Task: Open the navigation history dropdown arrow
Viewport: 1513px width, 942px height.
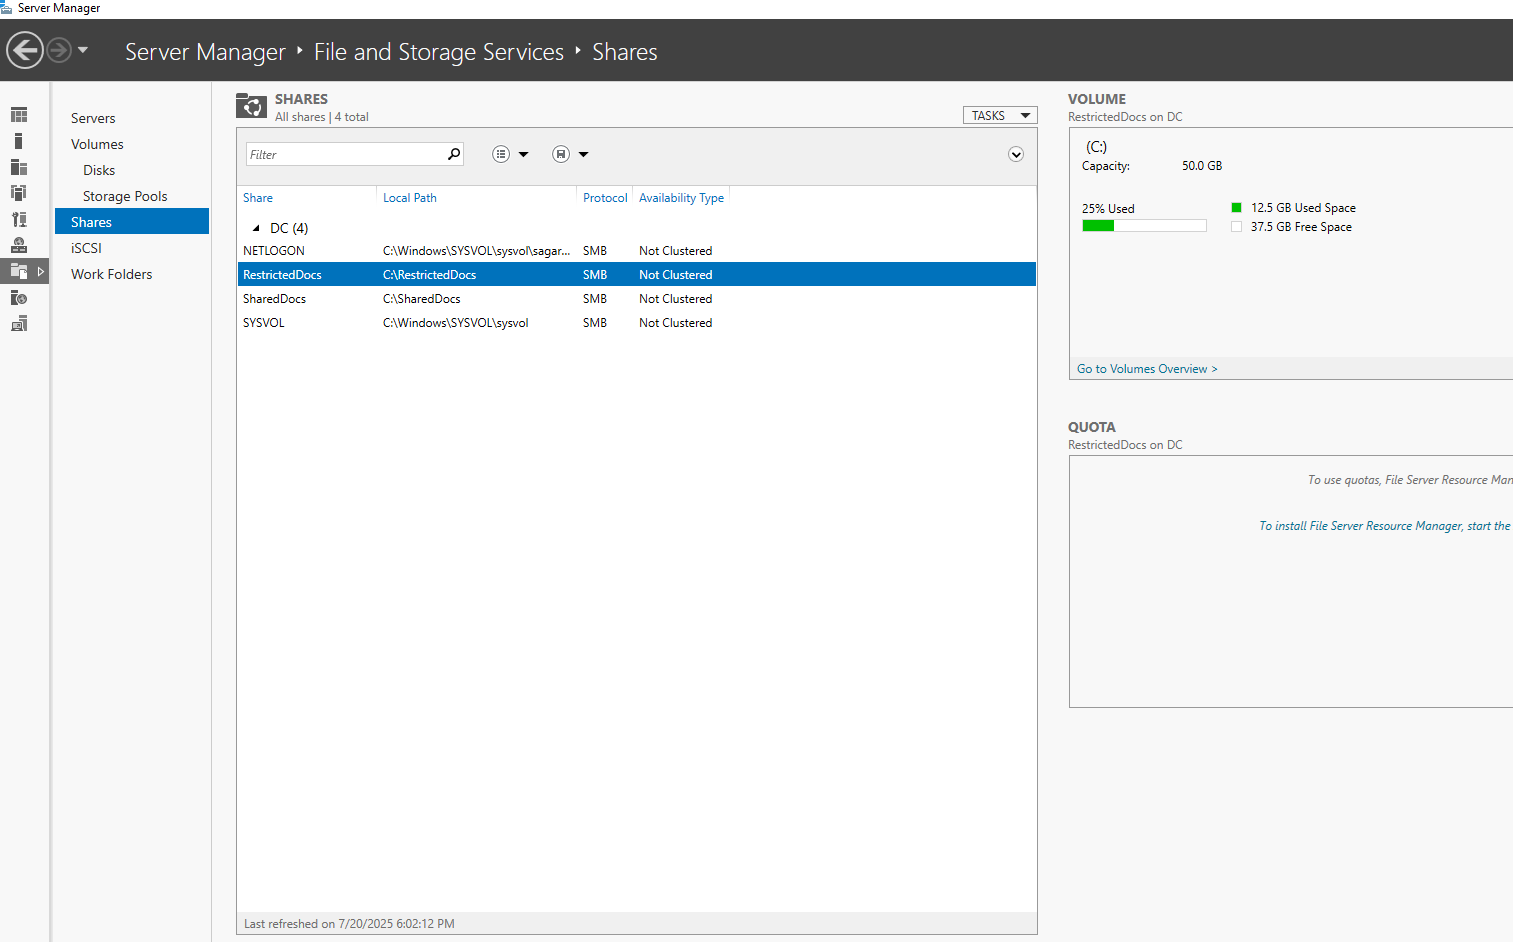Action: point(83,49)
